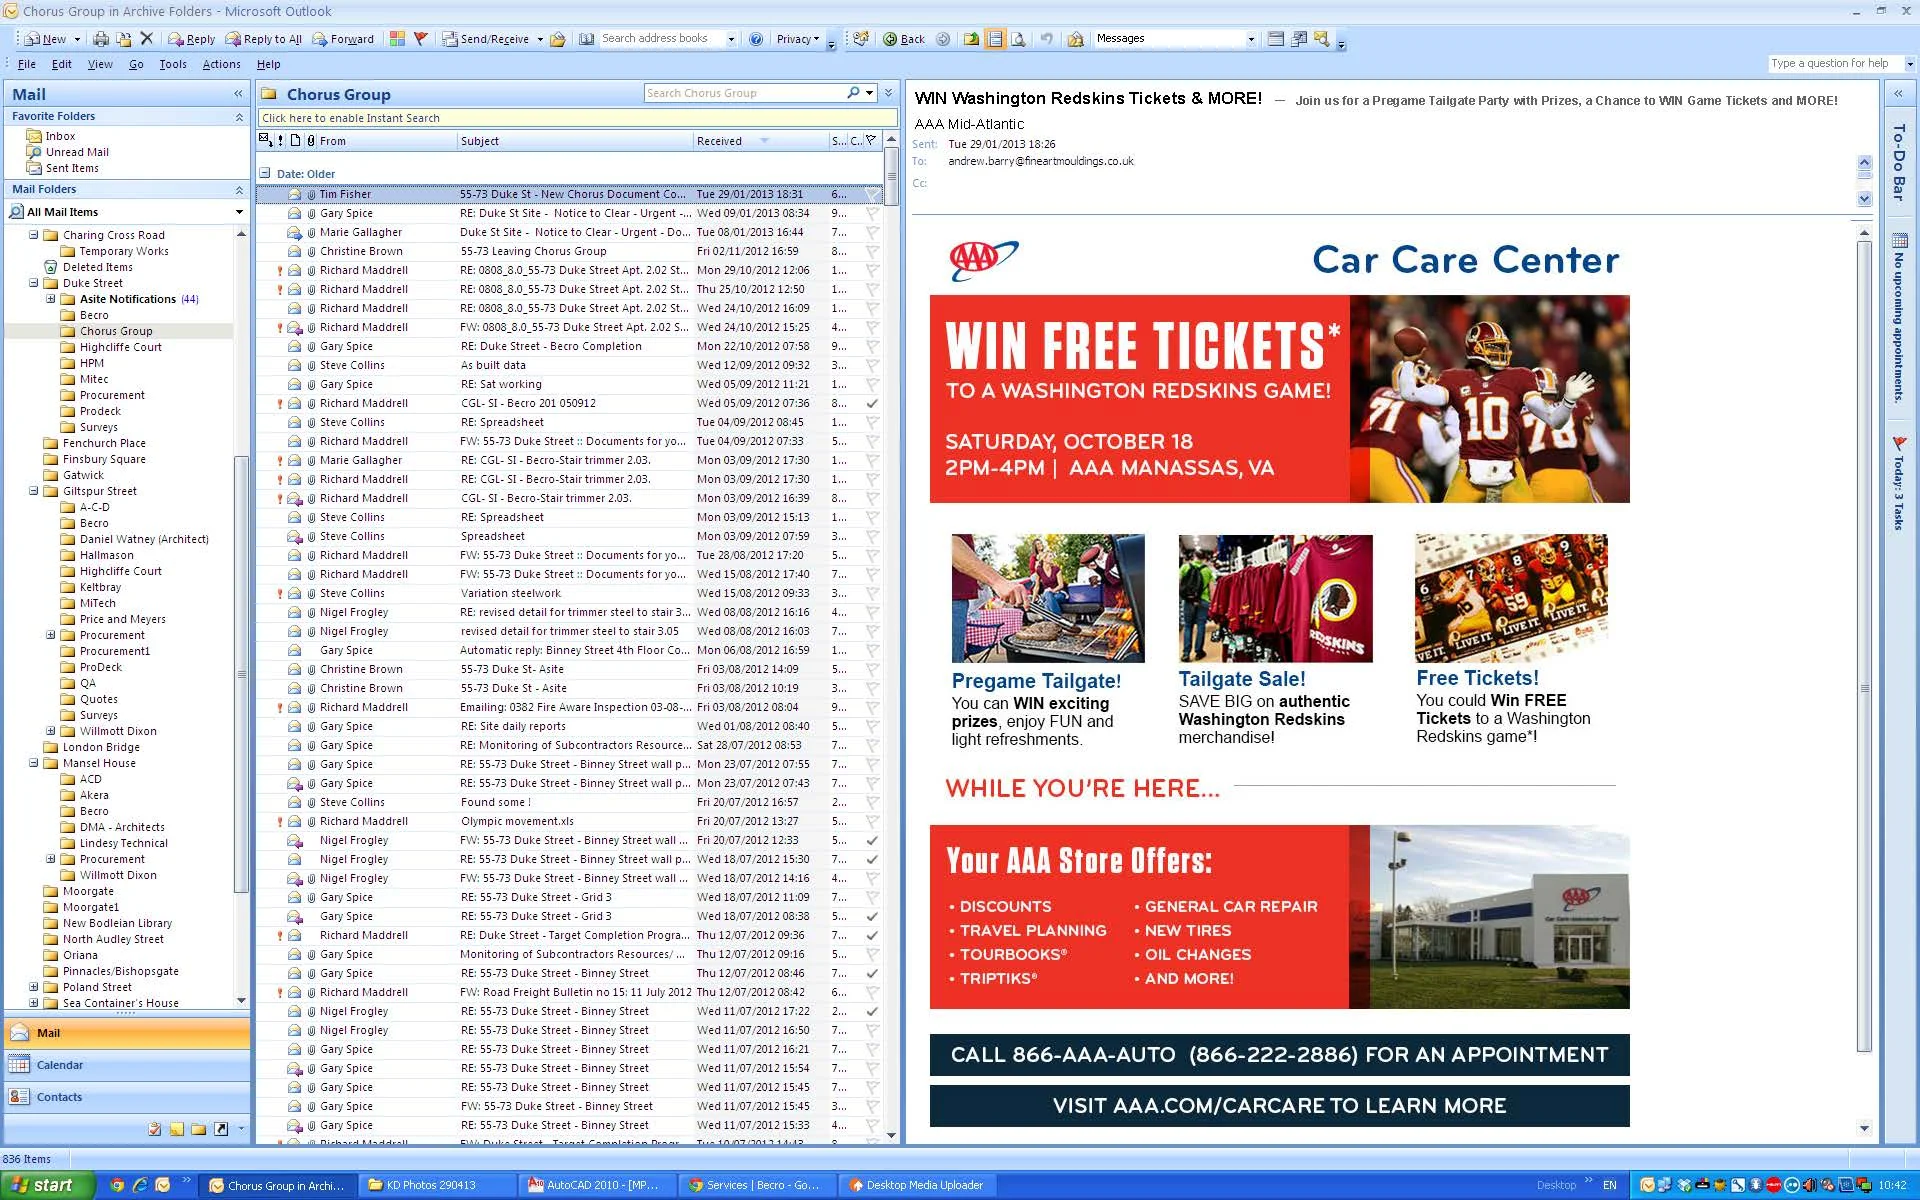Open the New button dropdown arrow
Viewport: 1920px width, 1200px height.
(77, 39)
